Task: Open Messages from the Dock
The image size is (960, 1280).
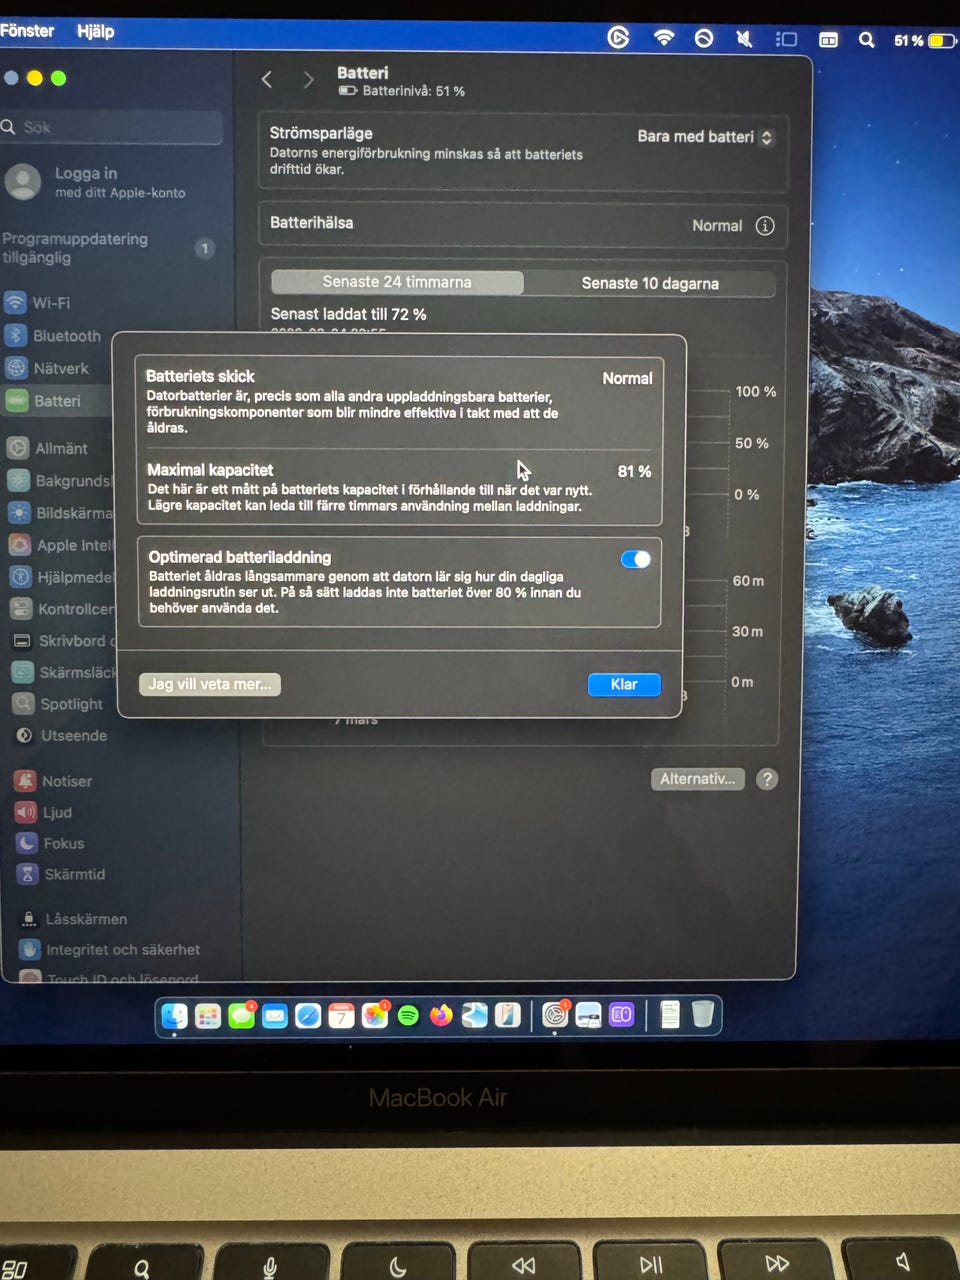Action: click(x=241, y=1016)
